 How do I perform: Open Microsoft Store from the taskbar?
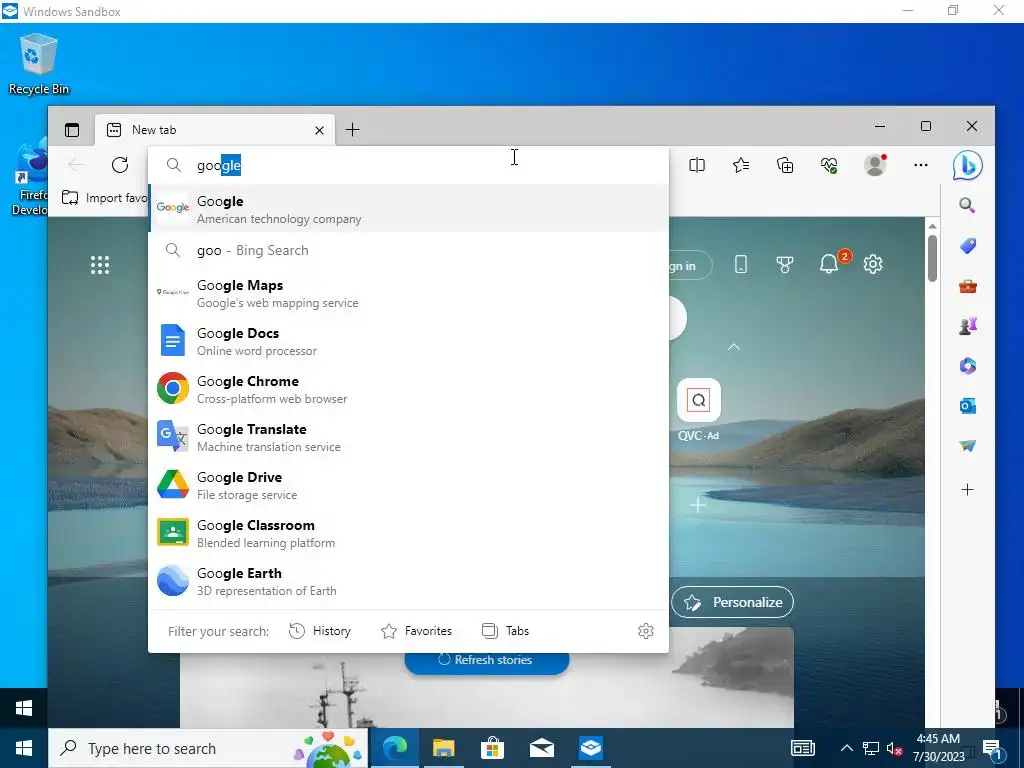tap(492, 748)
